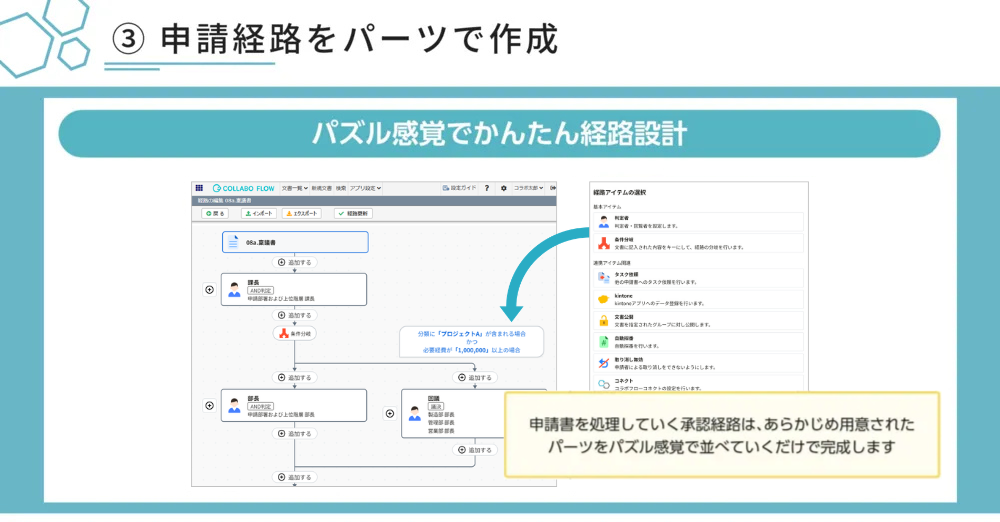
Task: Click the COLLABO FLOW logo
Action: (x=244, y=188)
